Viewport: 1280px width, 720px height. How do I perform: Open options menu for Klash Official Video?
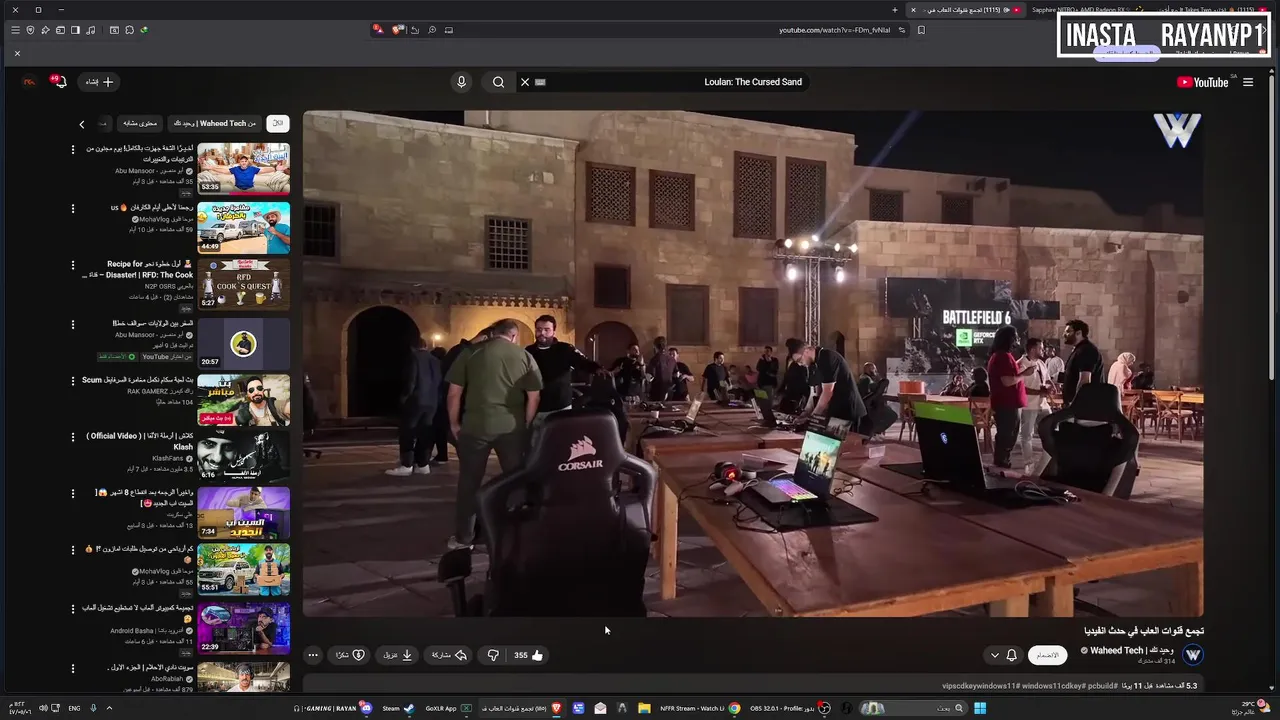[x=72, y=437]
